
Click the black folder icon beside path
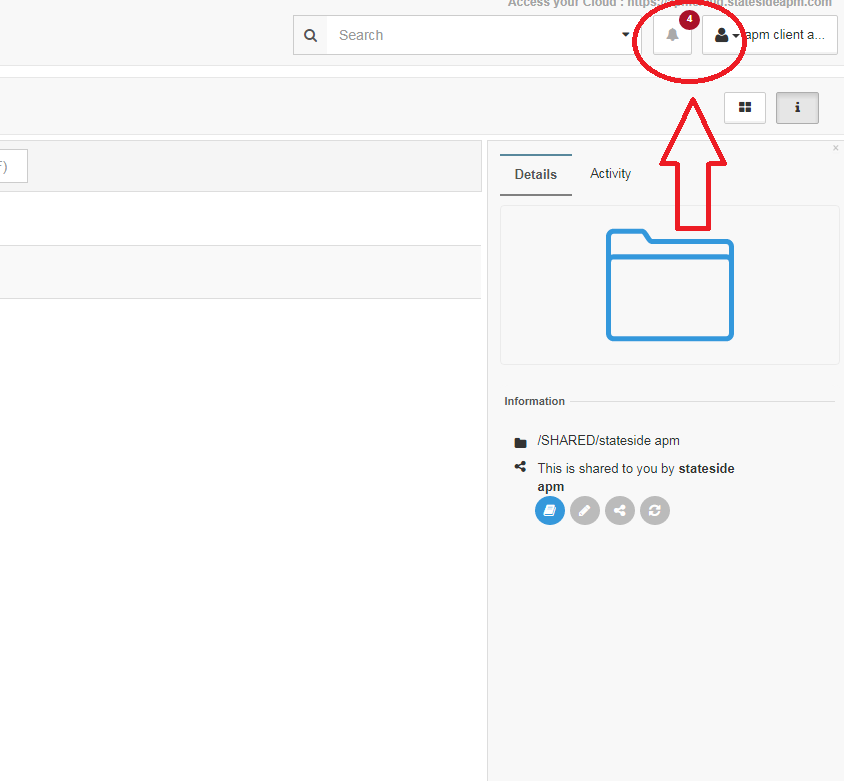point(521,442)
